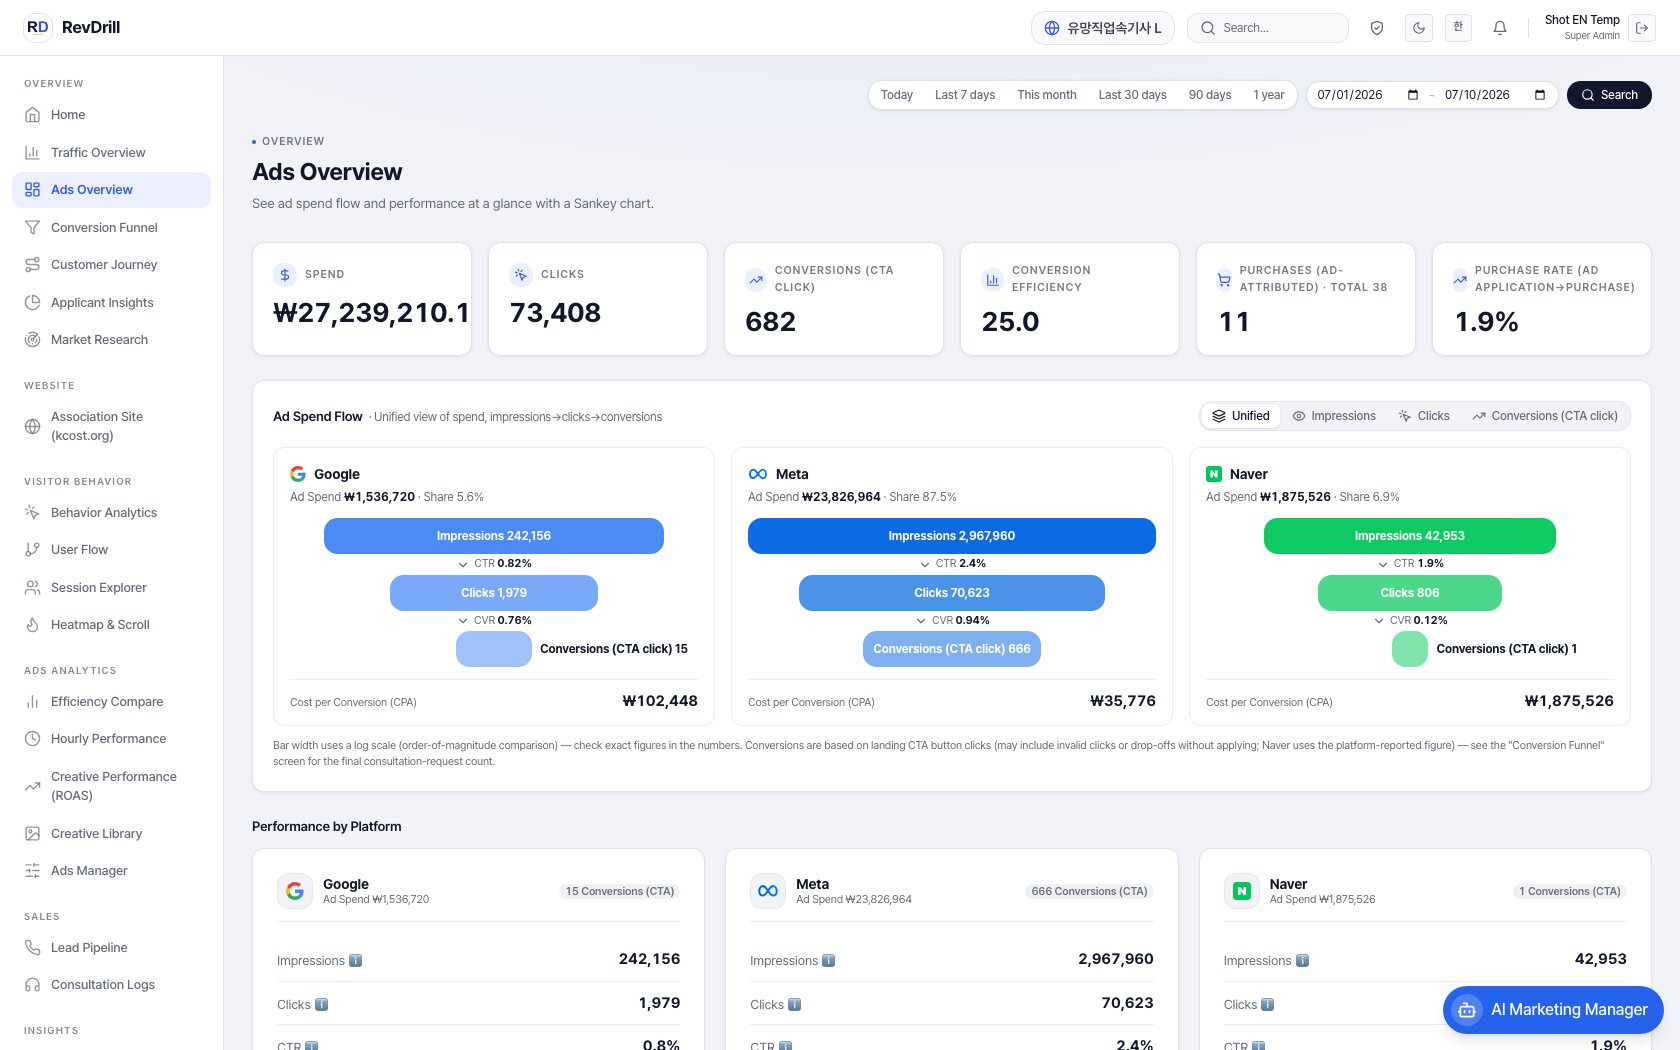Click the Purchase Rate trend icon

coord(1460,280)
